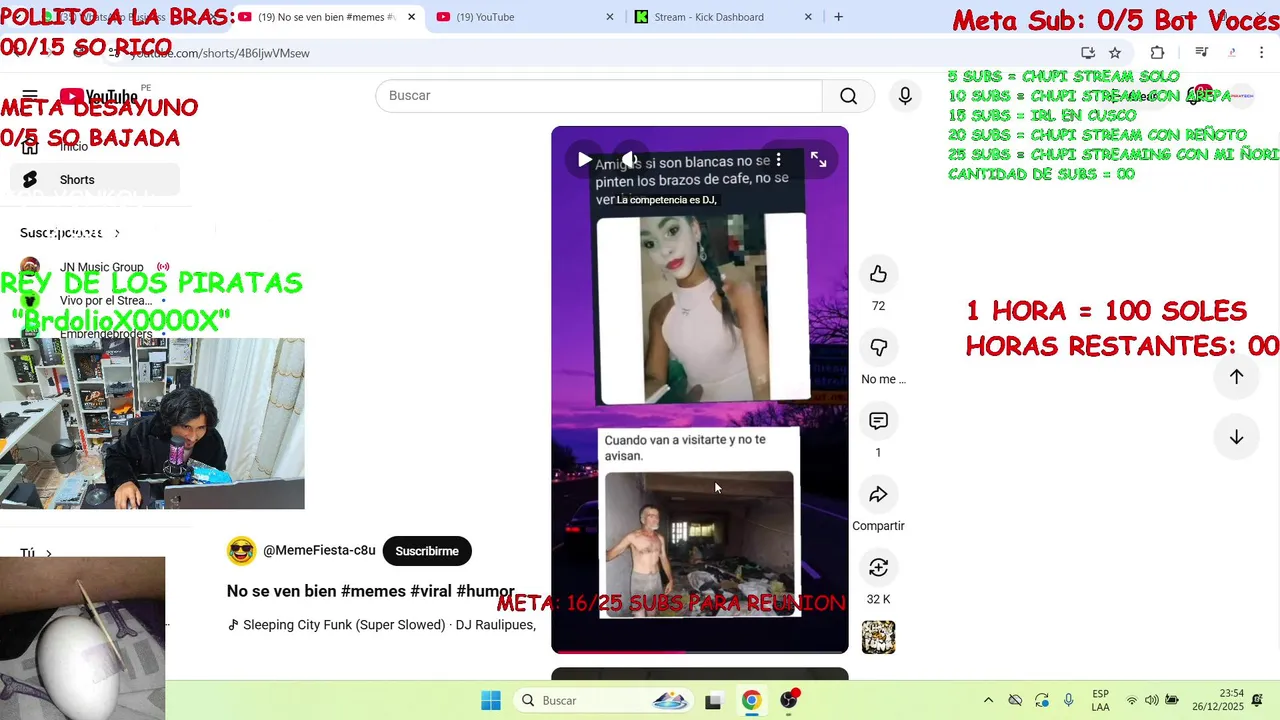Screen dimensions: 1280x720
Task: Open network settings from Wi-Fi tray icon
Action: 1132,701
